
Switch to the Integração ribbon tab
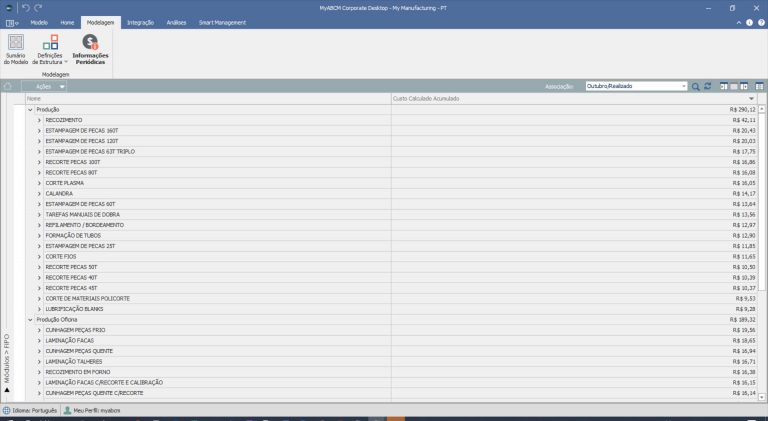(x=140, y=21)
